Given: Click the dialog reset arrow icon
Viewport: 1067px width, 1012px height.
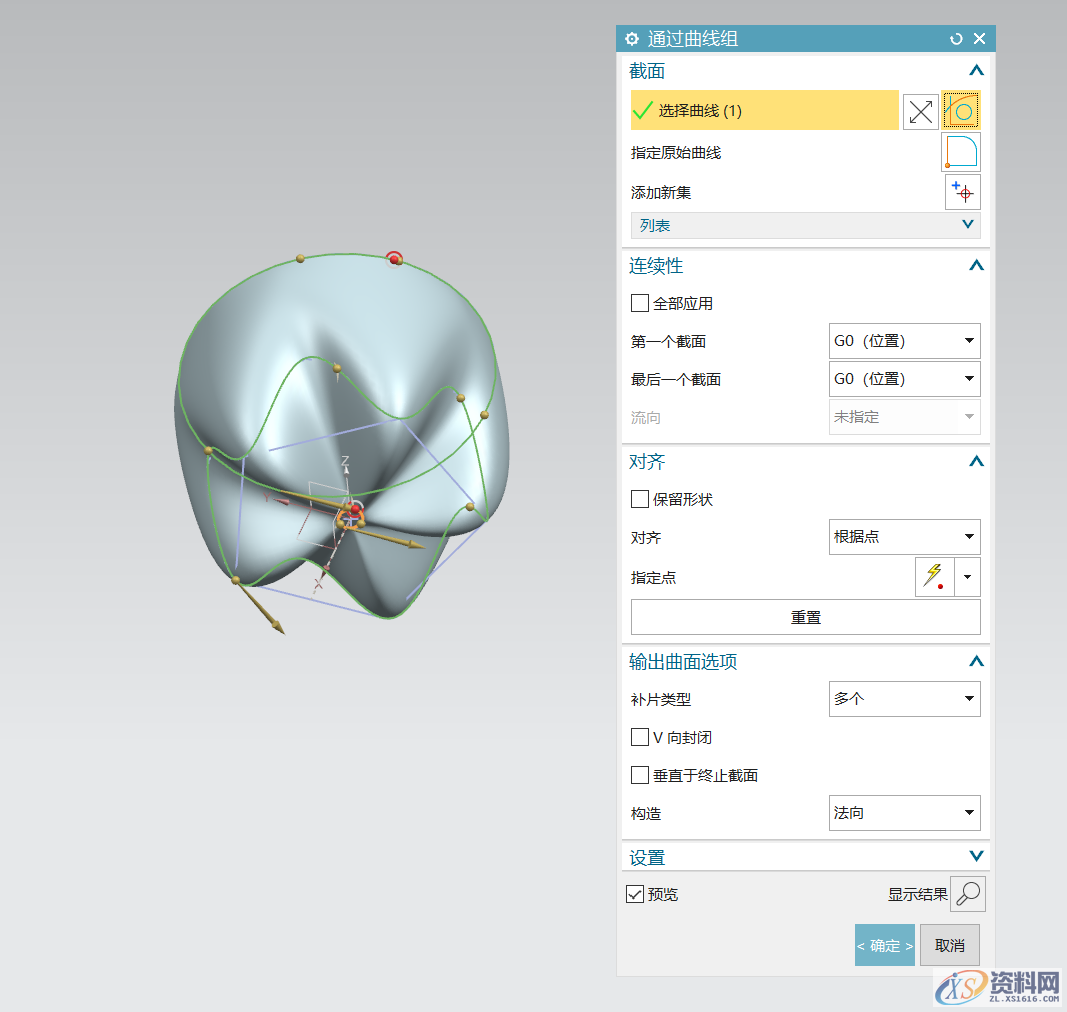Looking at the screenshot, I should click(955, 38).
